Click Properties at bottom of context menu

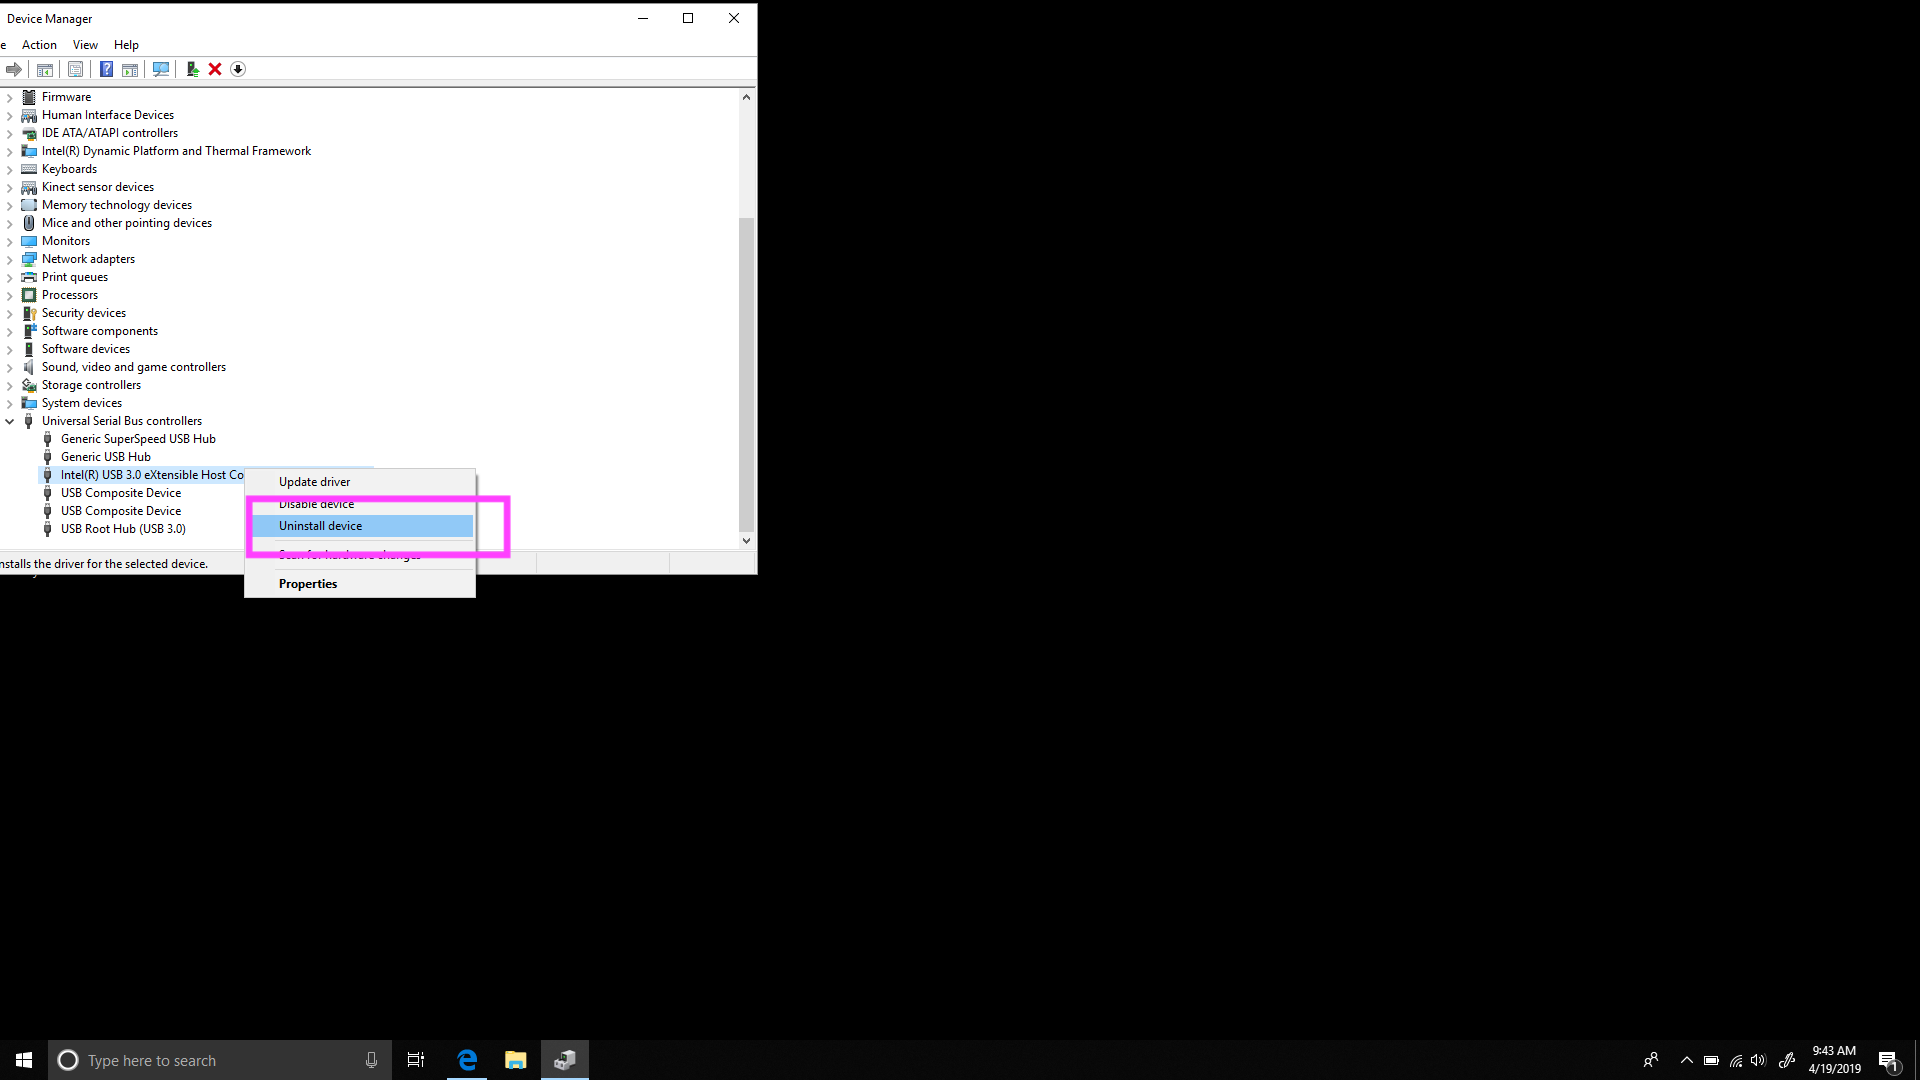(307, 583)
